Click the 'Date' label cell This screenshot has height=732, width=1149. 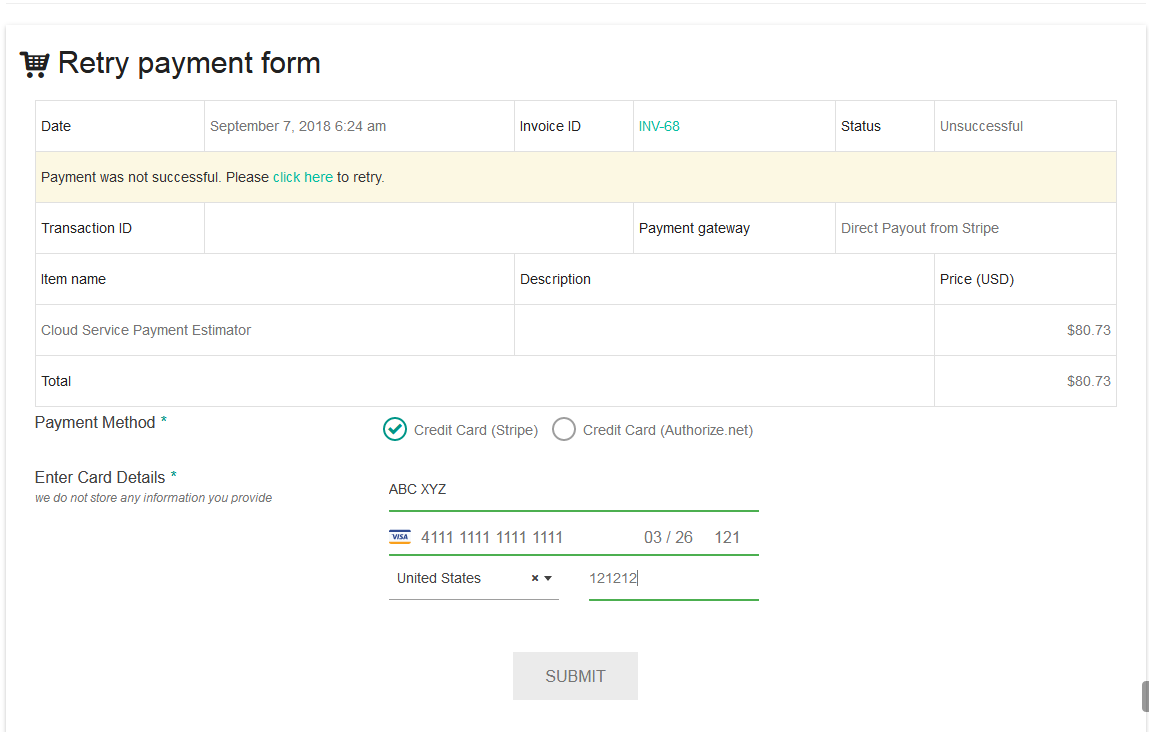coord(119,126)
